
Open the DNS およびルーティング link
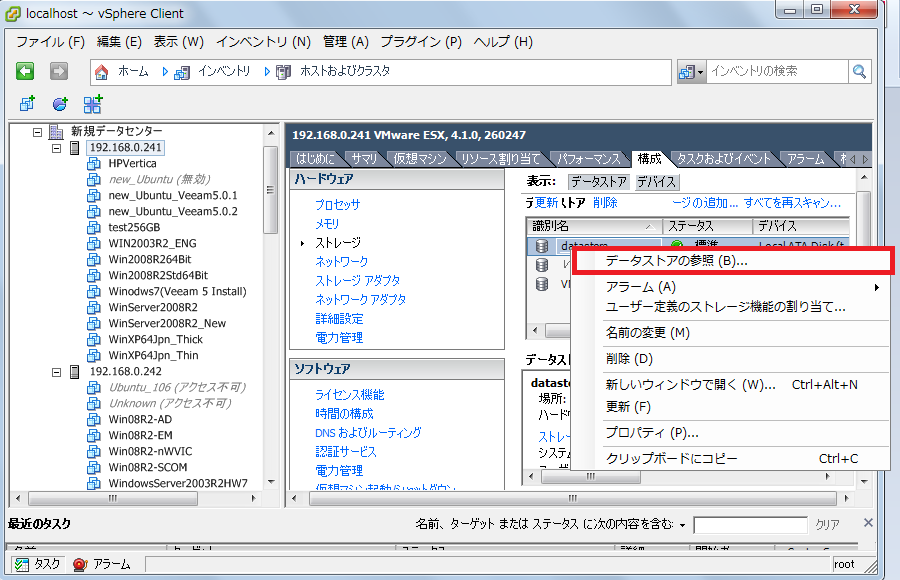[x=368, y=433]
